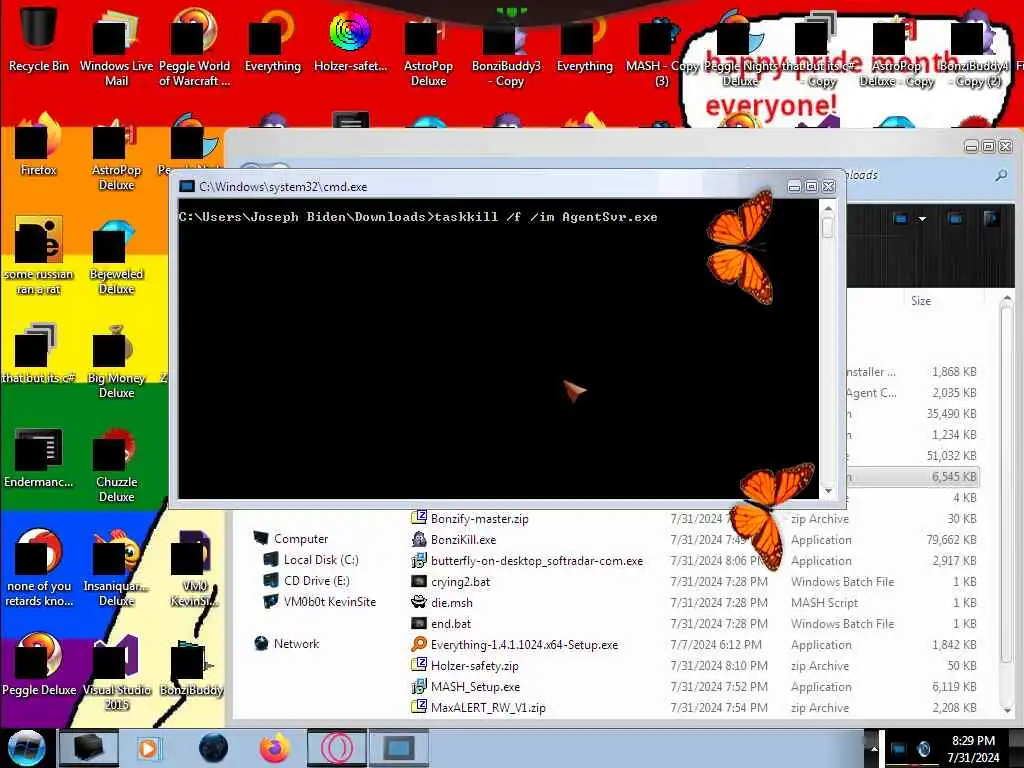Select Network in Explorer navigation tree
The height and width of the screenshot is (768, 1024).
[x=296, y=643]
